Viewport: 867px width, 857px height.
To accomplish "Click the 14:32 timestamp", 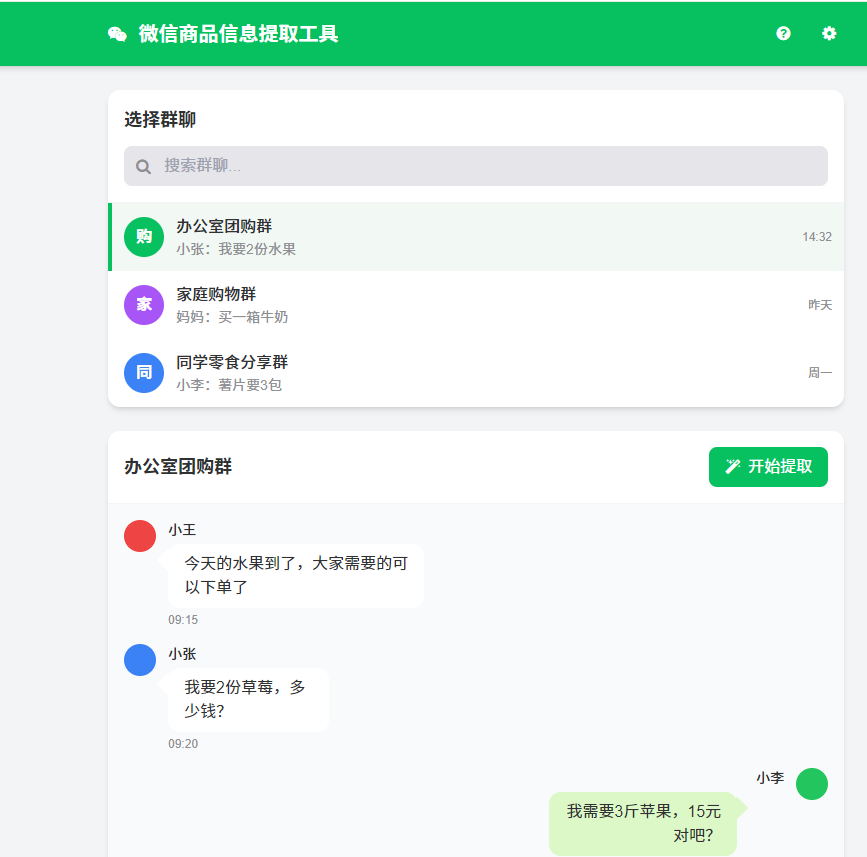I will pos(817,237).
